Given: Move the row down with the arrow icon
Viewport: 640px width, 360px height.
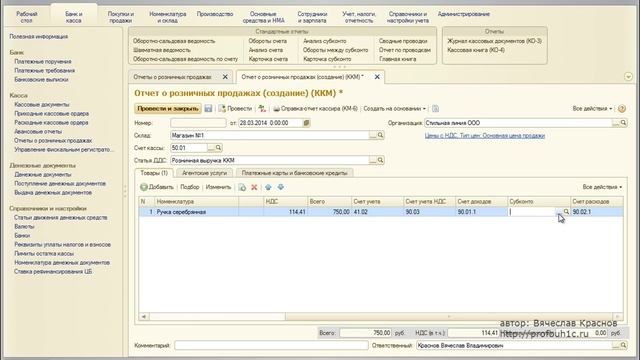Looking at the screenshot, I should click(280, 187).
